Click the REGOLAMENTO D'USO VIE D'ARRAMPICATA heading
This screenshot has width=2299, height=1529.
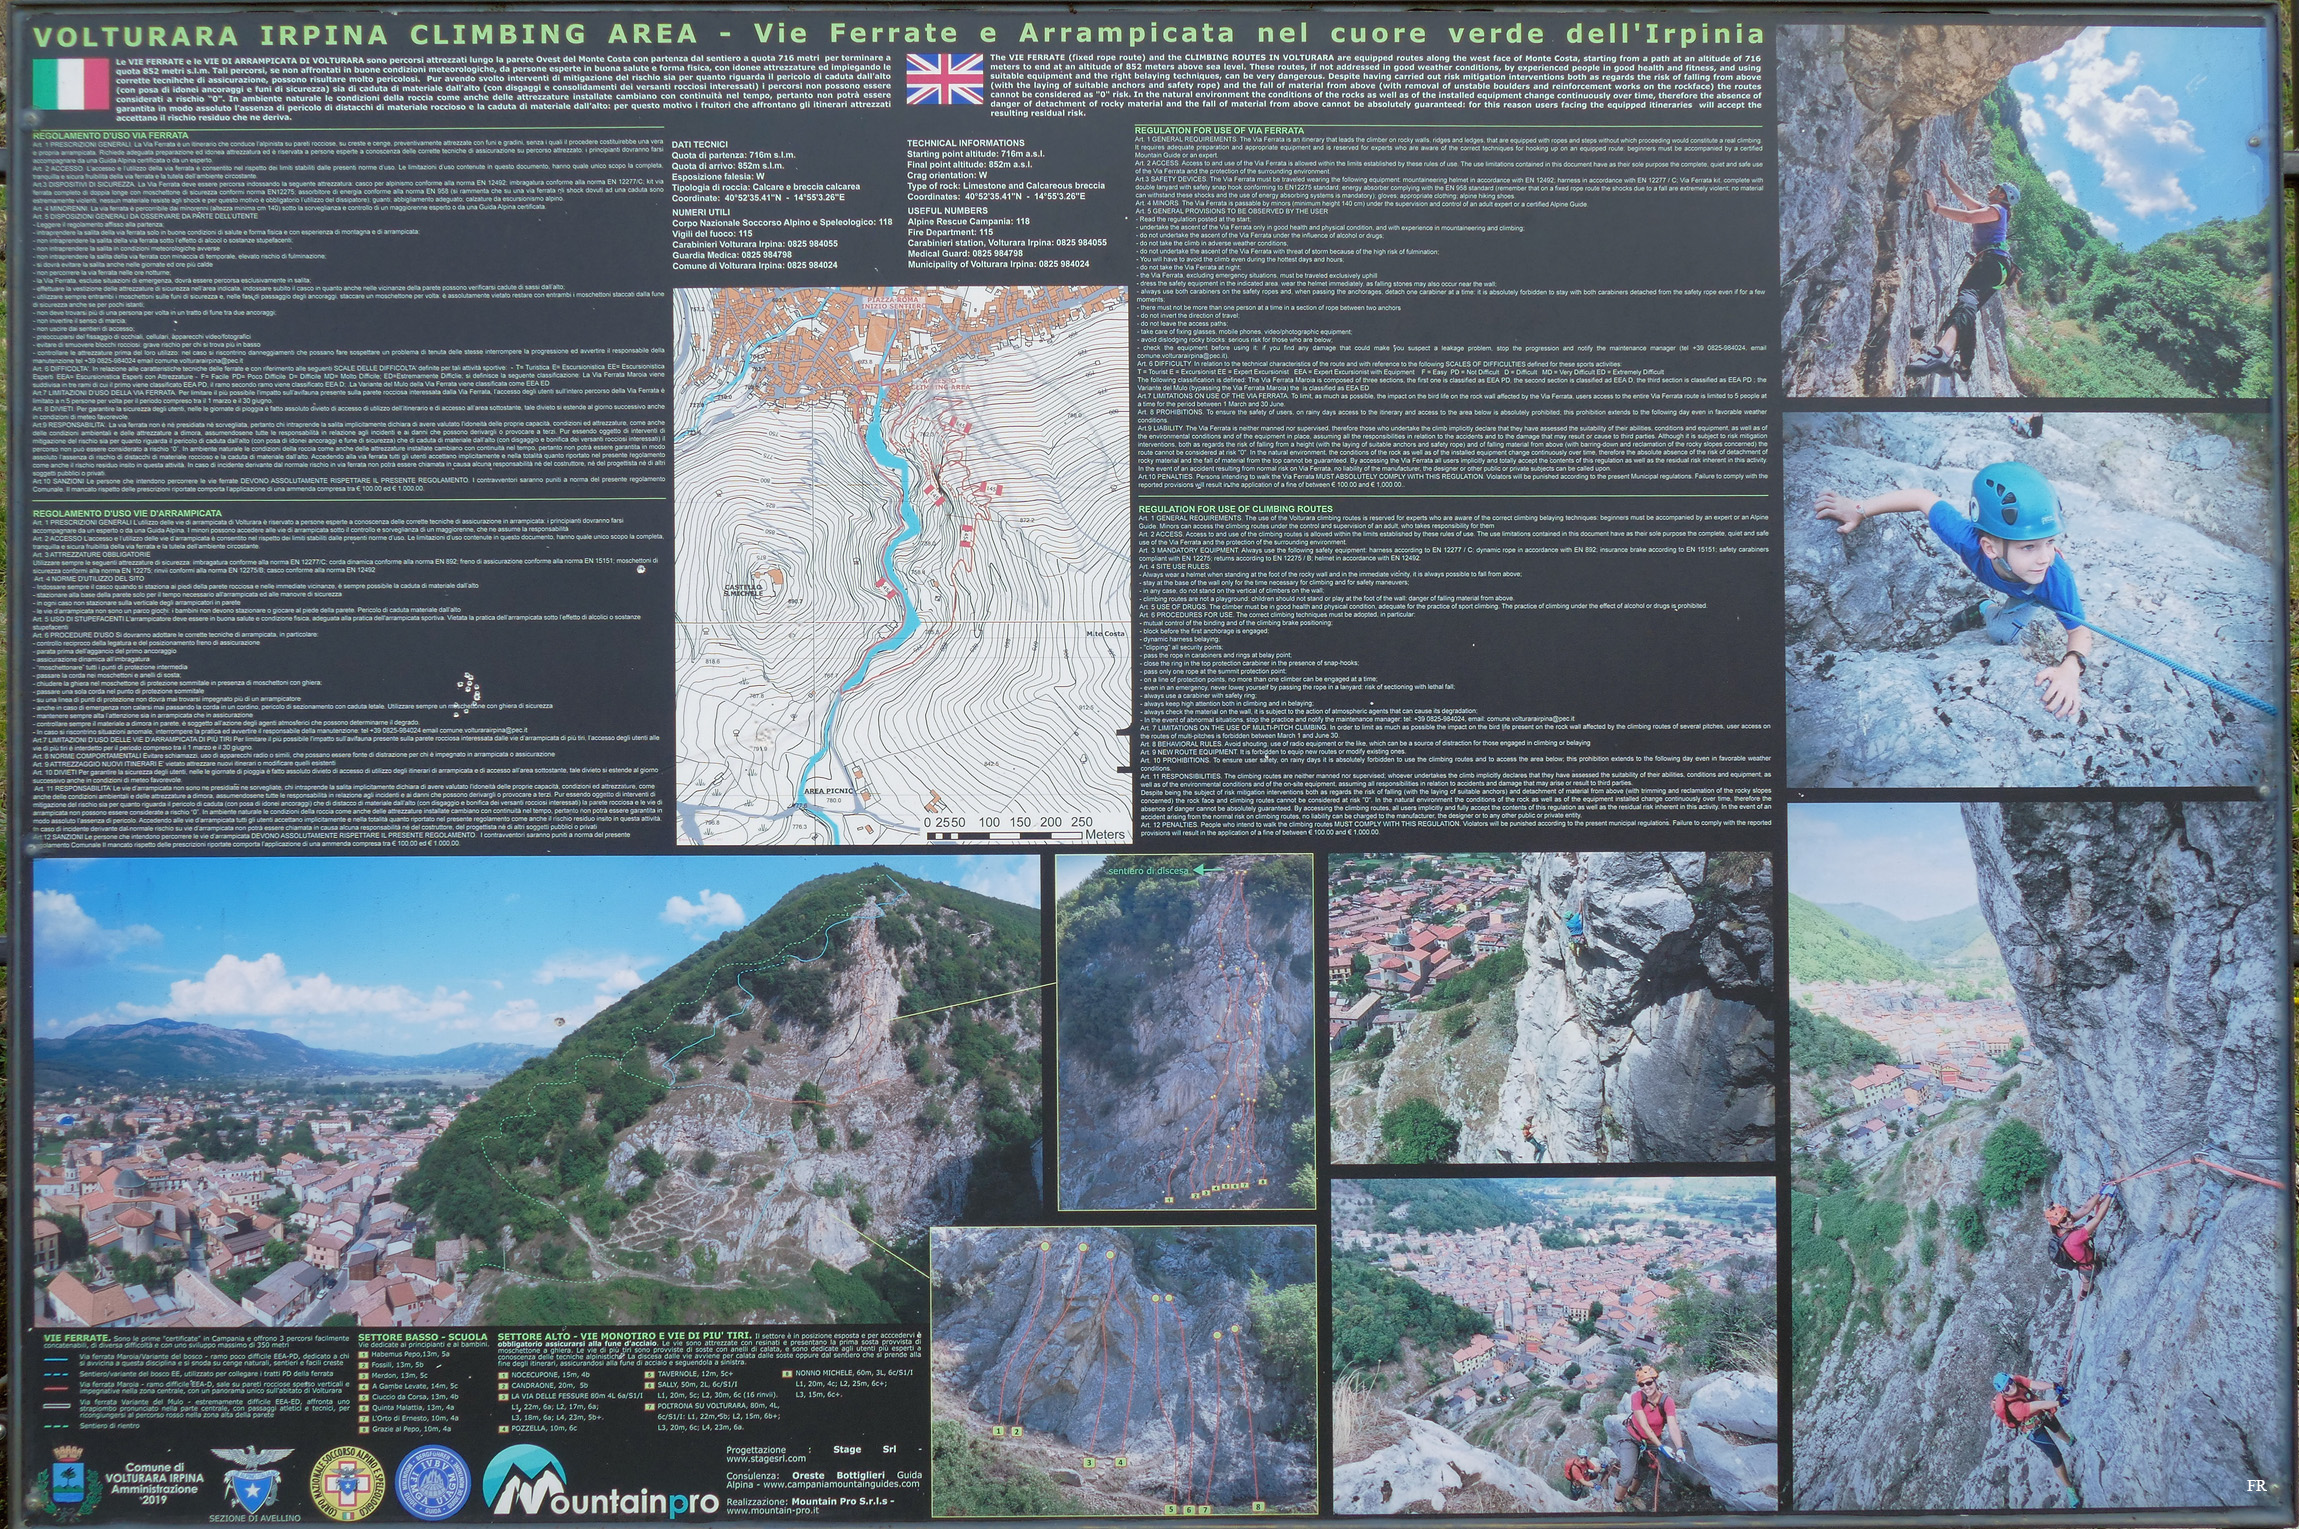(127, 513)
